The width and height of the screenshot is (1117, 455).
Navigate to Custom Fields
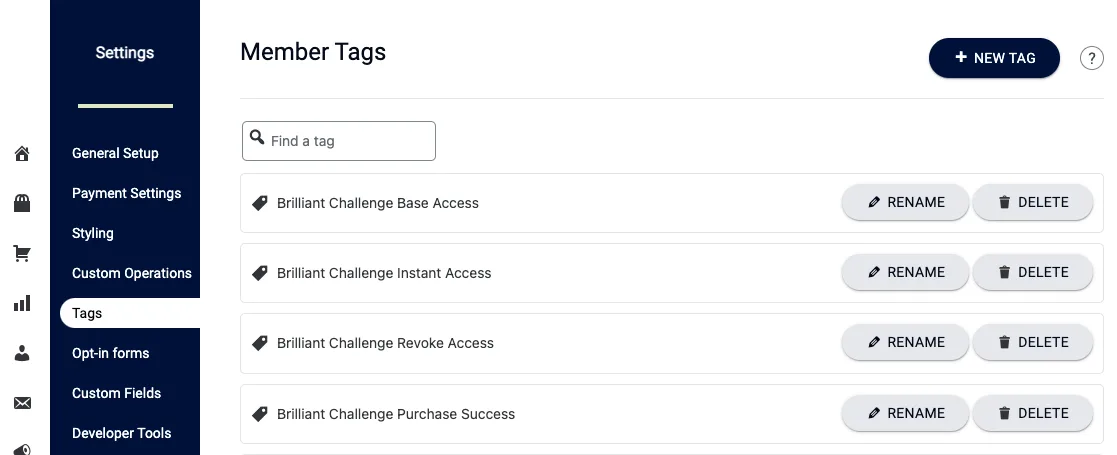point(116,393)
